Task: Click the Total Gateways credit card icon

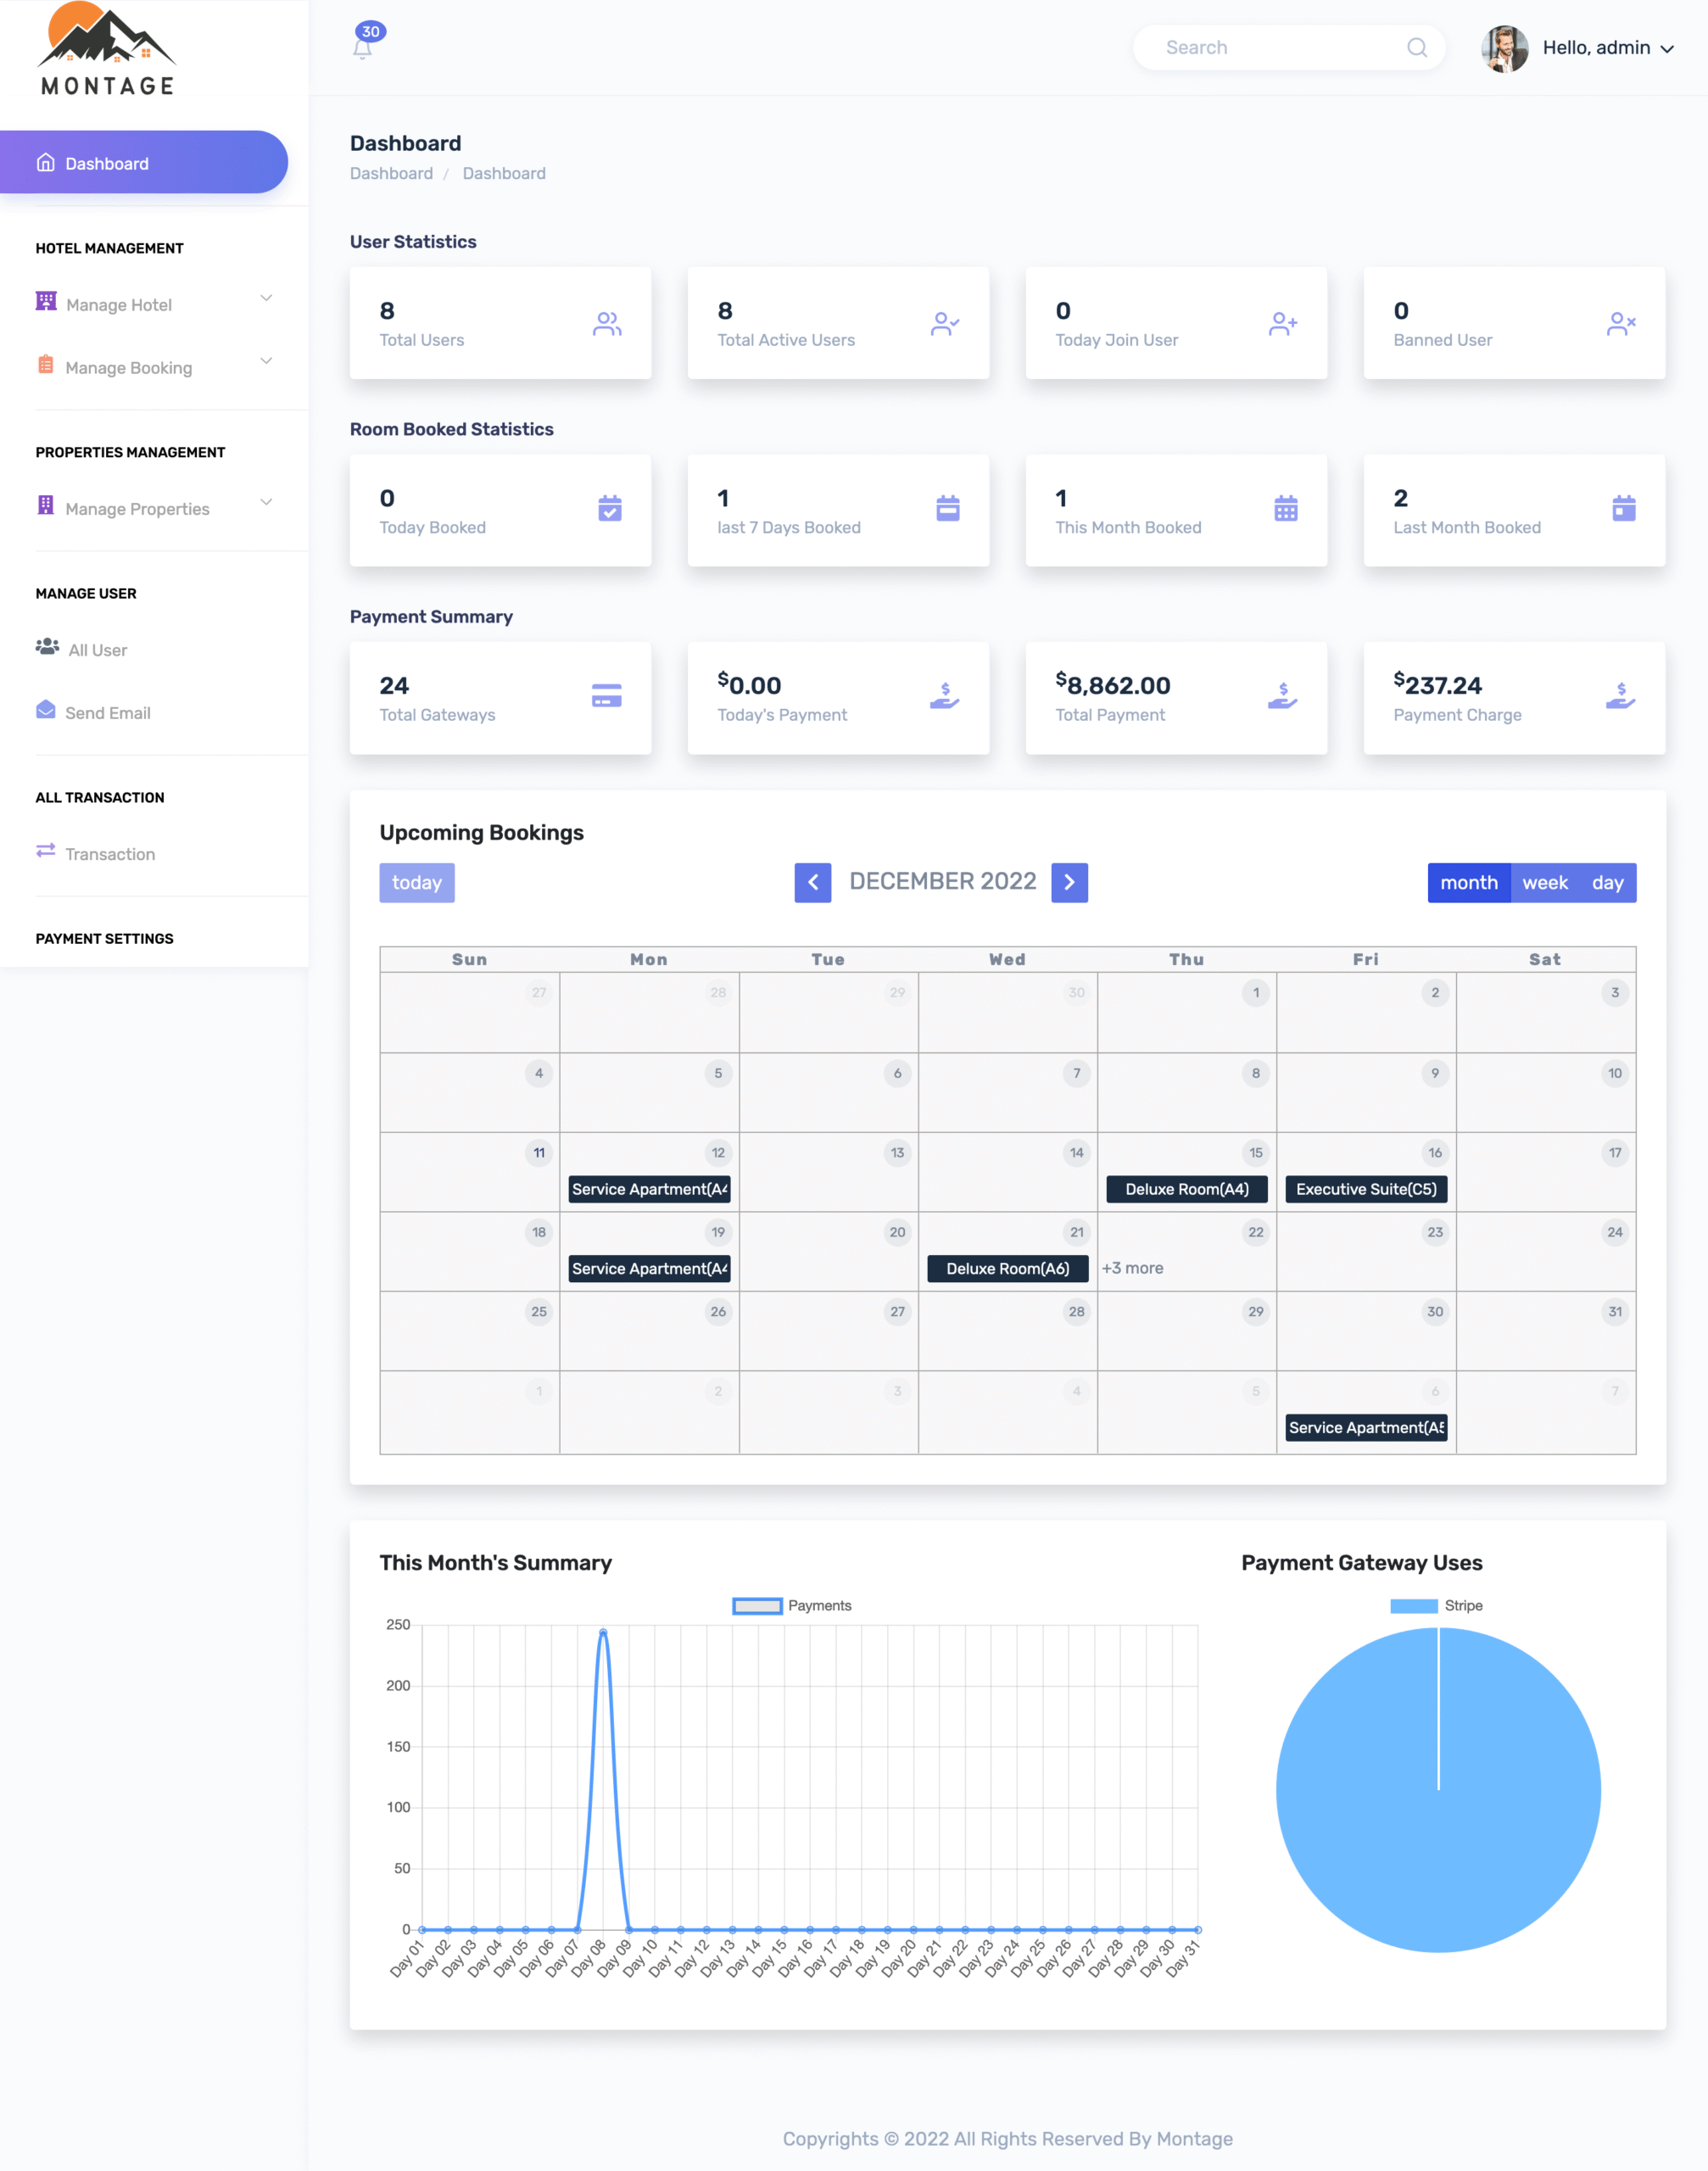Action: tap(606, 696)
